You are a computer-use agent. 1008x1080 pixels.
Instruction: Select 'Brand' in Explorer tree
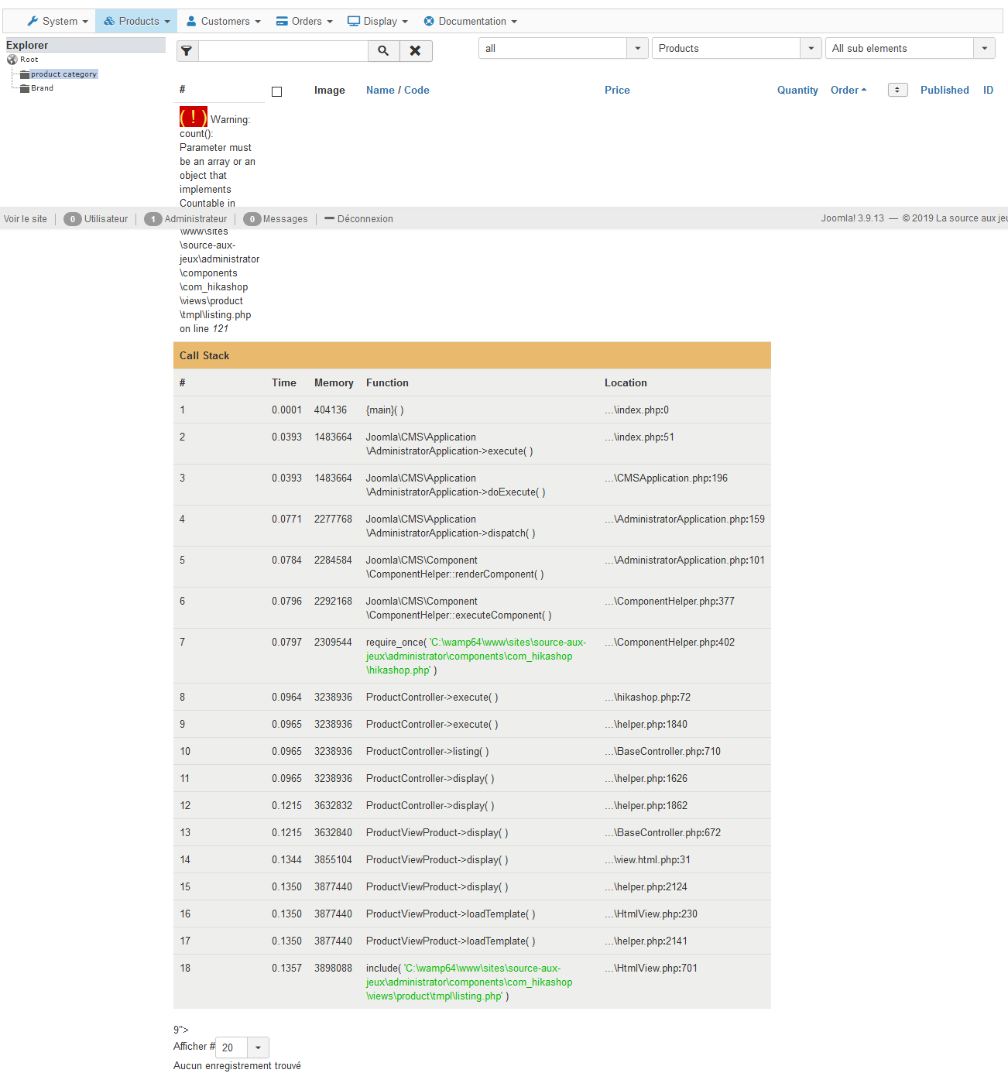click(x=42, y=88)
